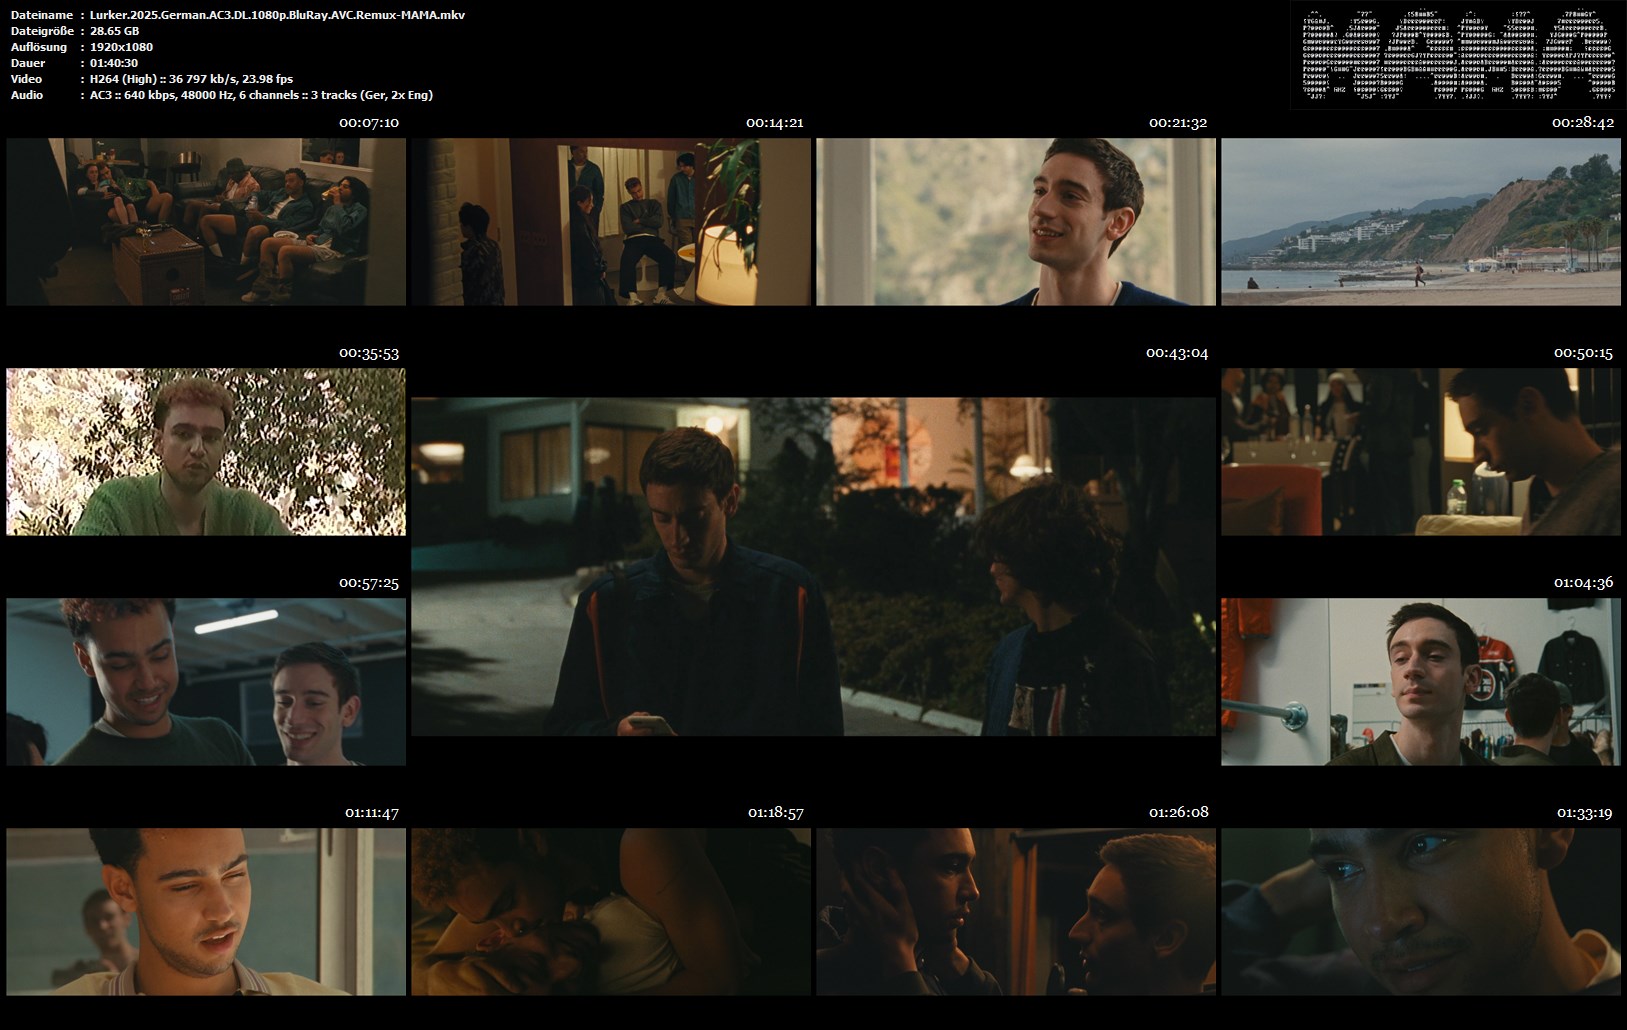Image resolution: width=1627 pixels, height=1030 pixels.
Task: Click the timestamp label 00:43:04
Action: tap(1177, 353)
